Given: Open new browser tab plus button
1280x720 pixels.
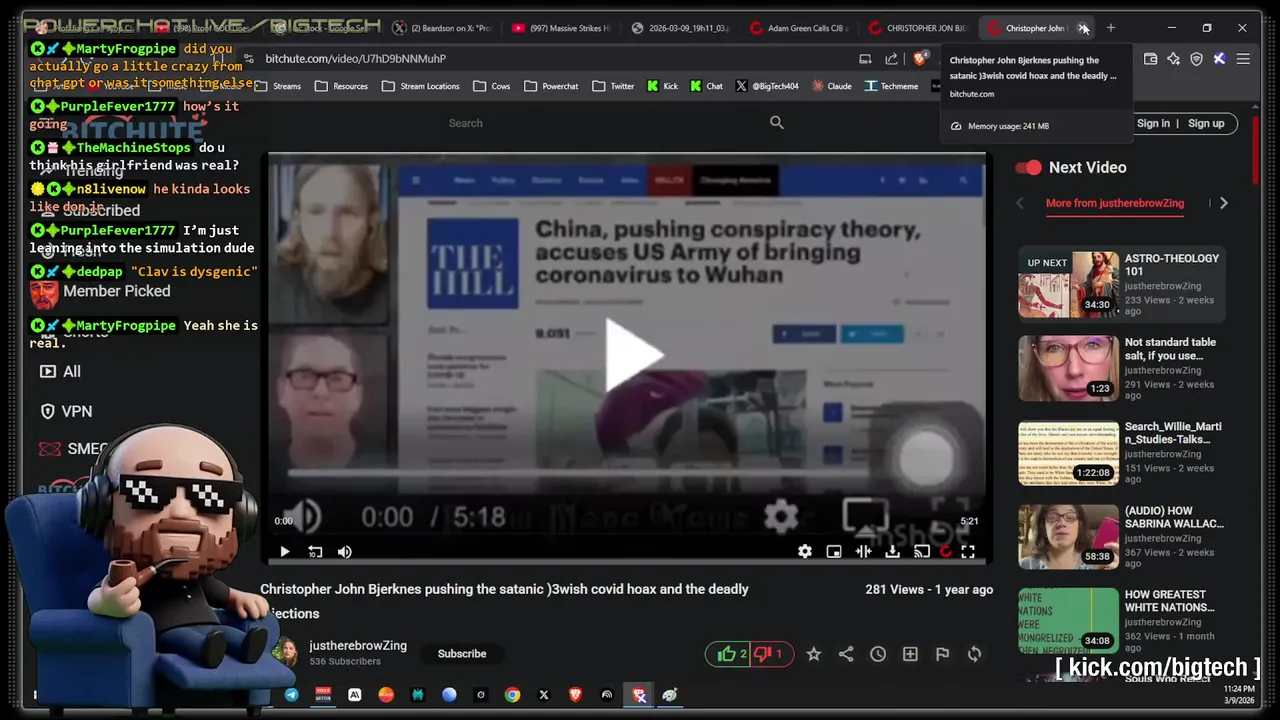Looking at the screenshot, I should point(1110,28).
